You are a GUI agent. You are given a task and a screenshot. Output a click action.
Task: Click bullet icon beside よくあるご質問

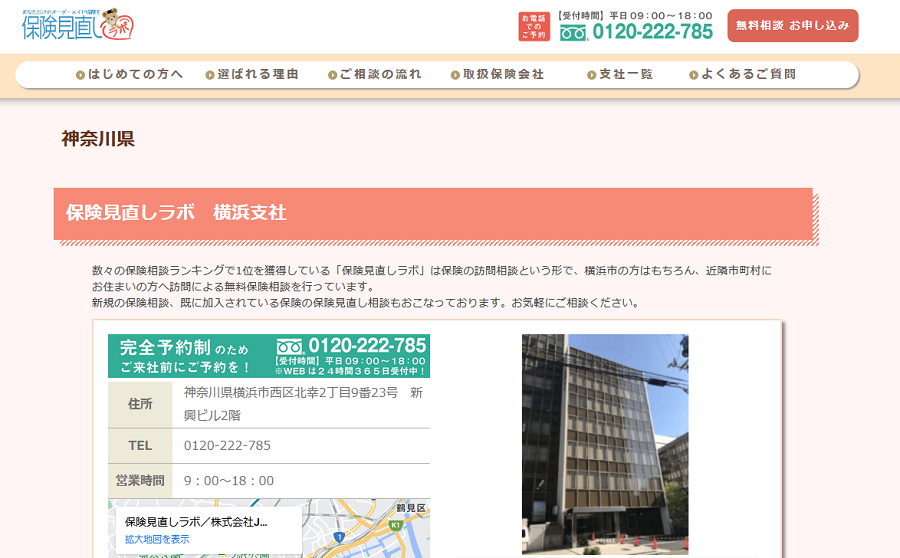click(693, 75)
